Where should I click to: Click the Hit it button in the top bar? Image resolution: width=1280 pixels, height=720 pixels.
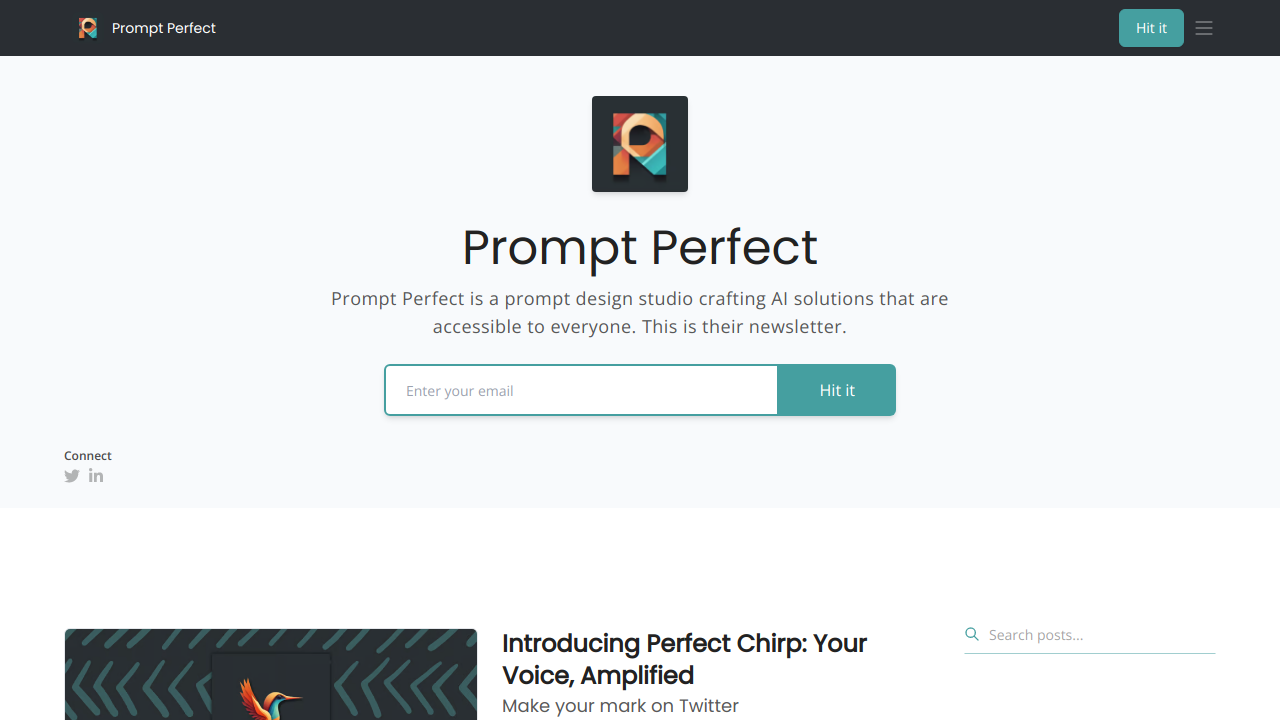1151,28
